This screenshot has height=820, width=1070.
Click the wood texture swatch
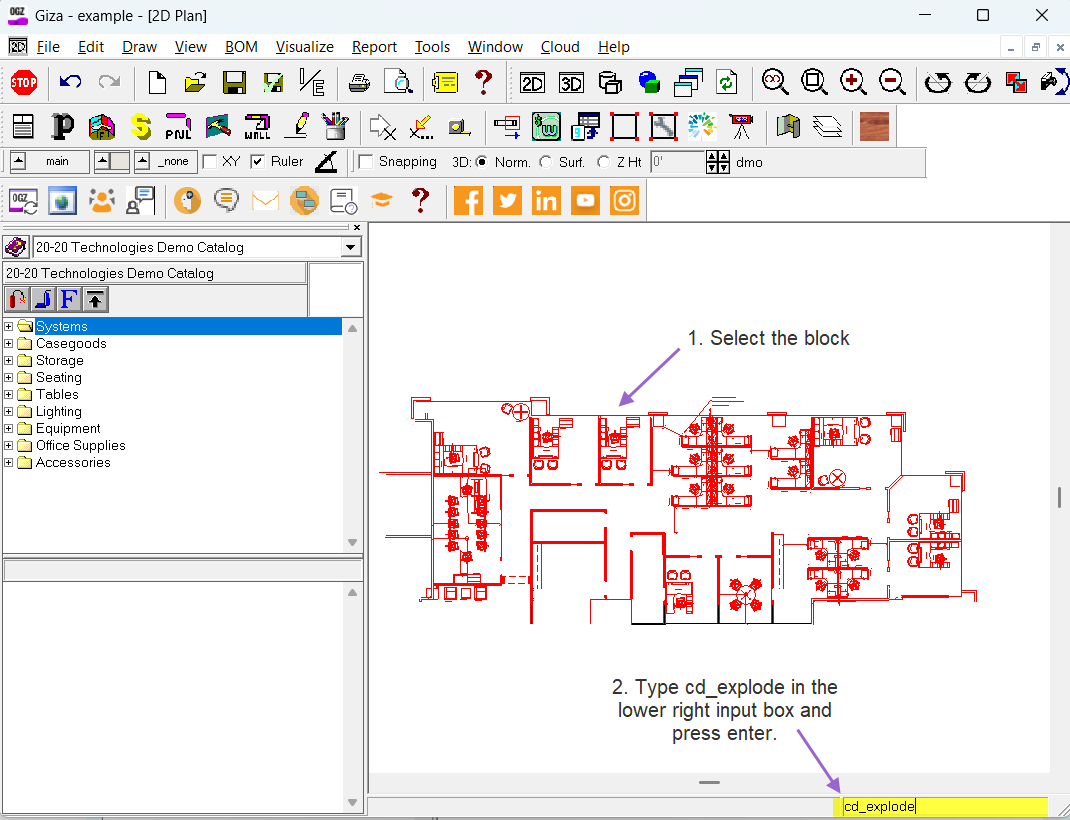click(874, 127)
